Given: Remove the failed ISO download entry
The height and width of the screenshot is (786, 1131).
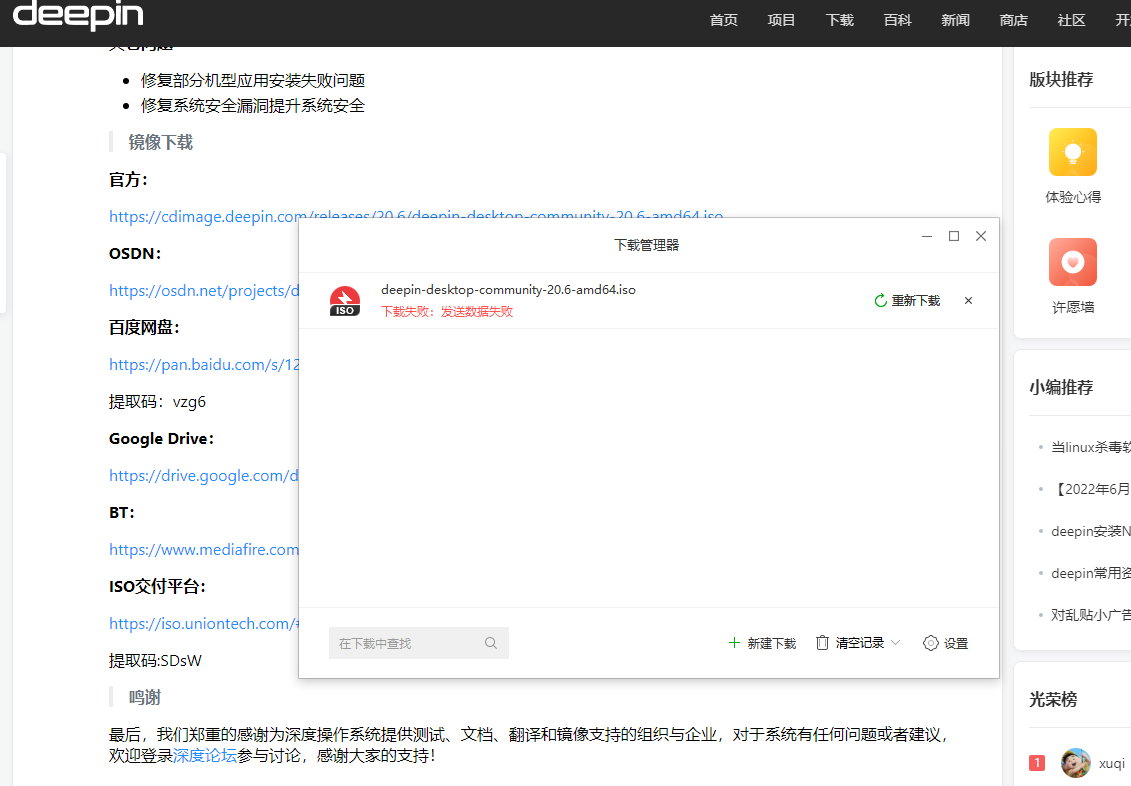Looking at the screenshot, I should click(969, 301).
